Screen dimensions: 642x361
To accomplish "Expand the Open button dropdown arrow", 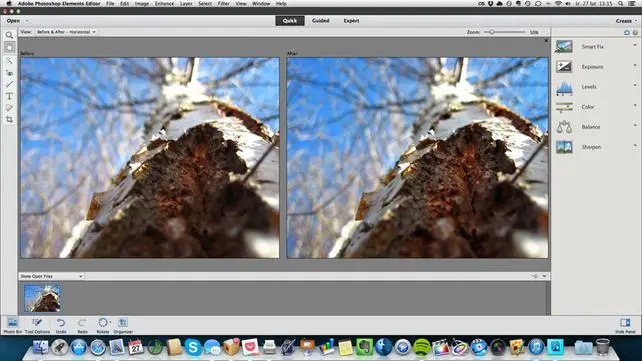I will (x=27, y=21).
